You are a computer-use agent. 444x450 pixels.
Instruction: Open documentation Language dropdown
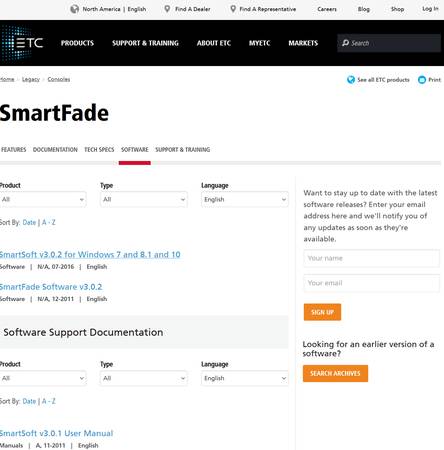click(x=245, y=378)
